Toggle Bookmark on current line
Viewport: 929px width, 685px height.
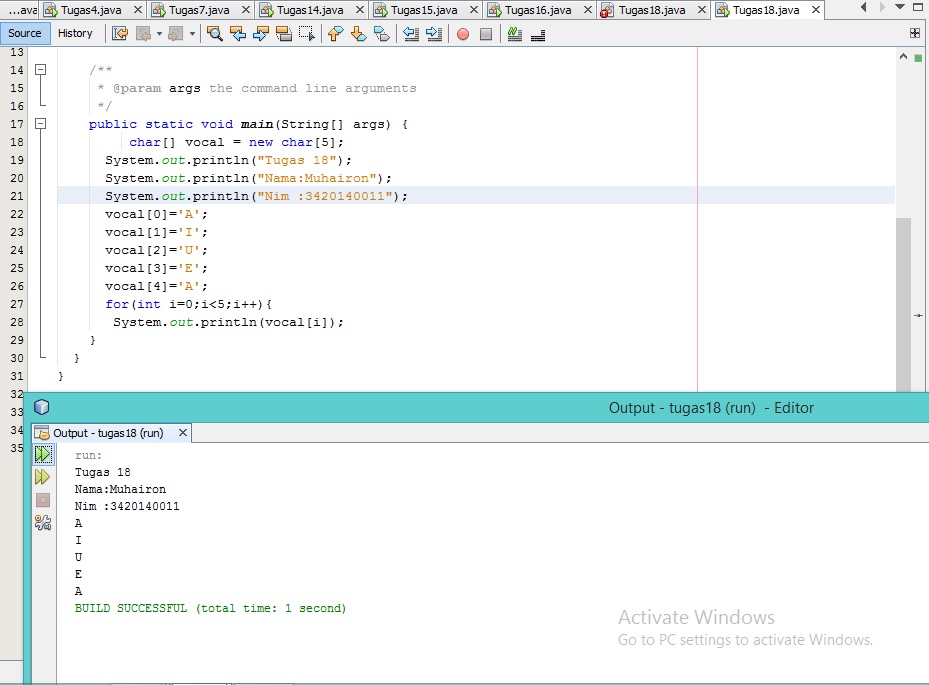(382, 34)
